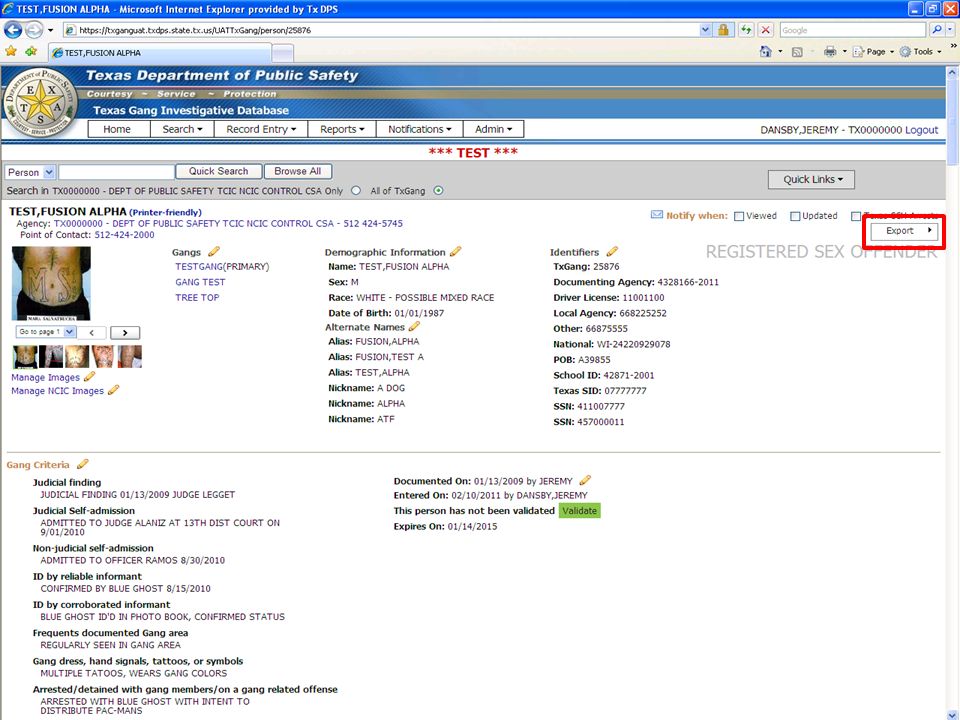Open the TREE TOP gang link
960x720 pixels.
[x=197, y=298]
